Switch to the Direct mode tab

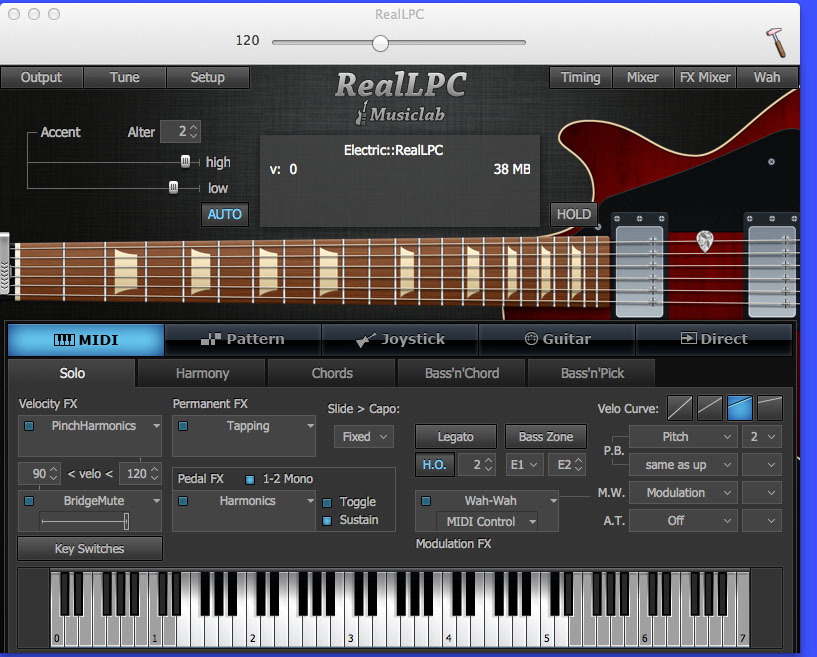714,339
